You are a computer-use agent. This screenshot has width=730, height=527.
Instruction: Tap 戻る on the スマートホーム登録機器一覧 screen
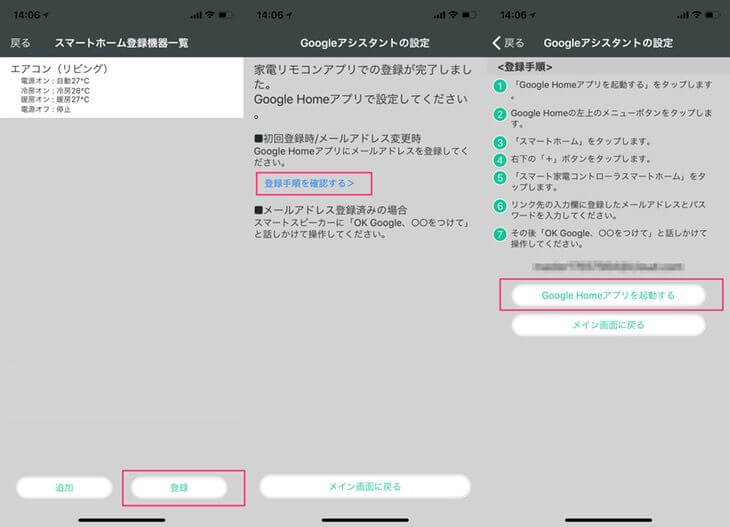click(x=20, y=43)
